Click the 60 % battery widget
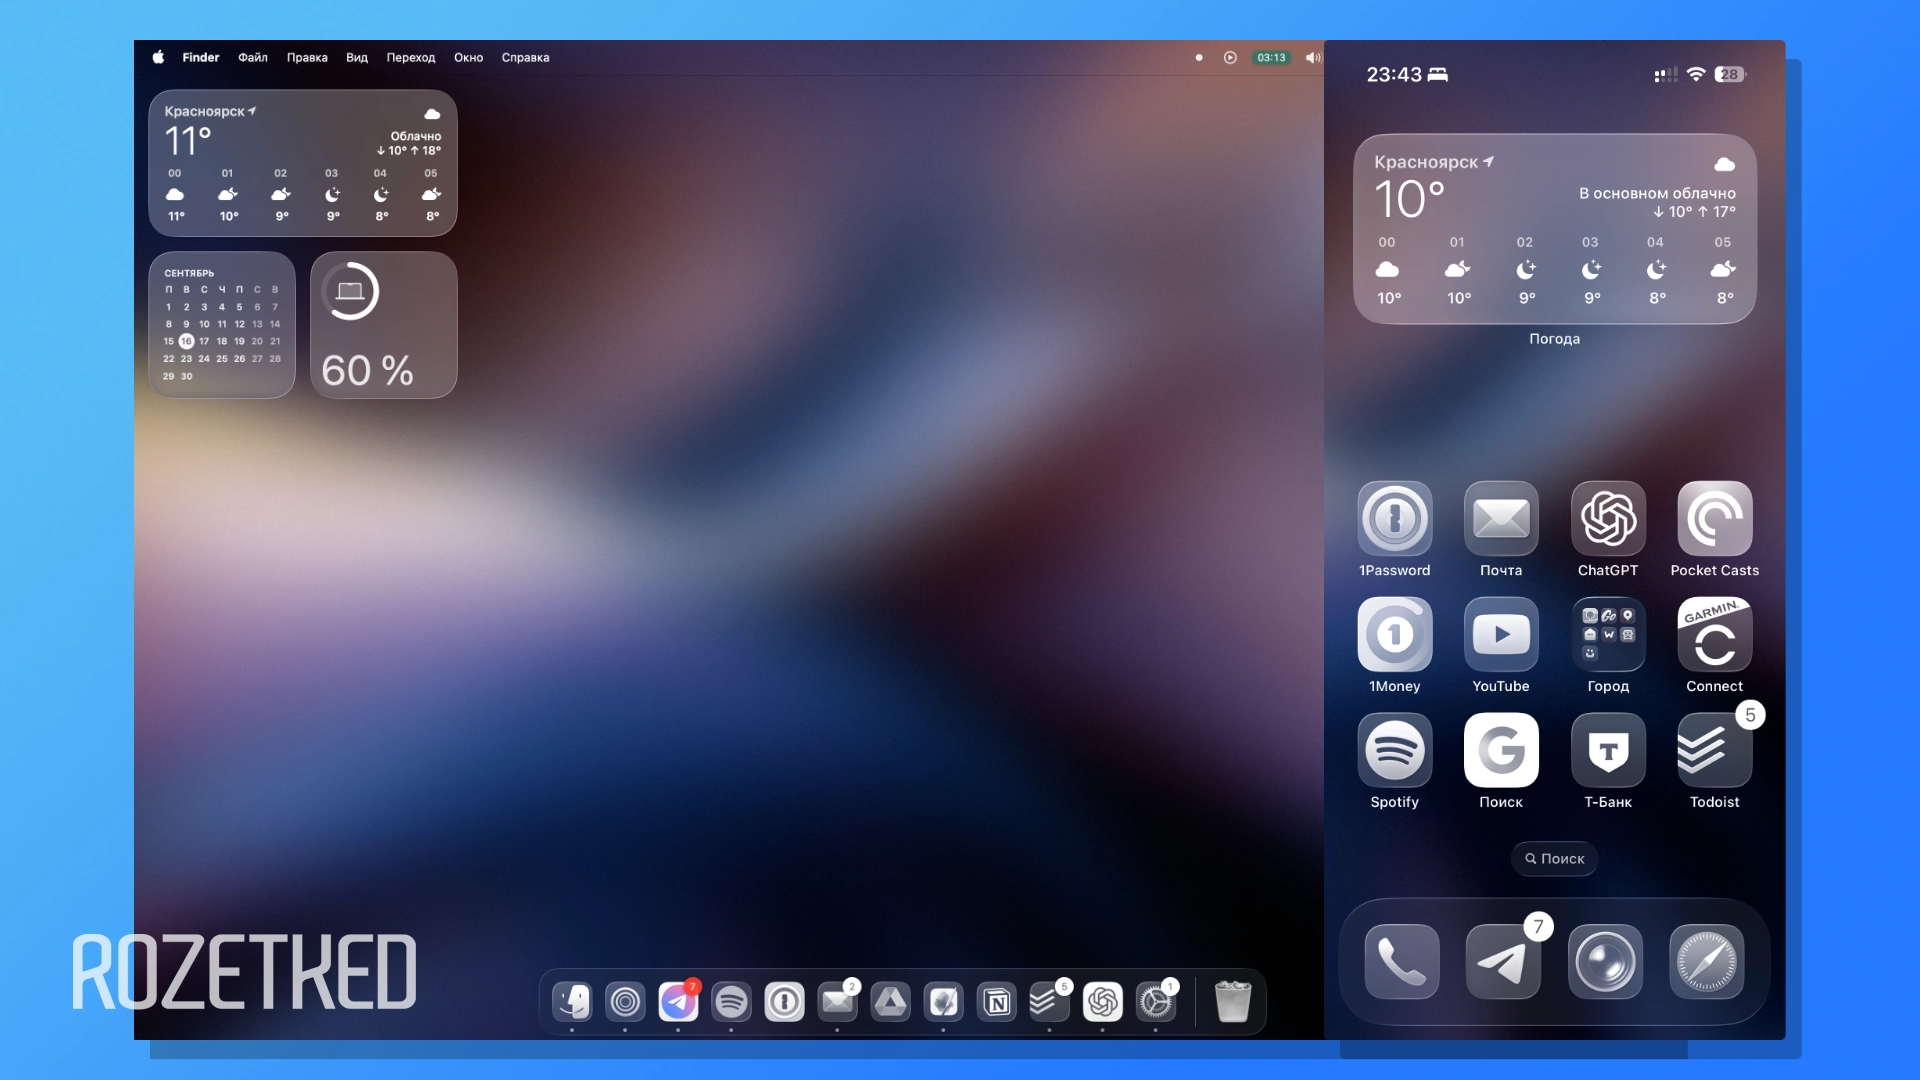This screenshot has width=1920, height=1080. point(383,325)
